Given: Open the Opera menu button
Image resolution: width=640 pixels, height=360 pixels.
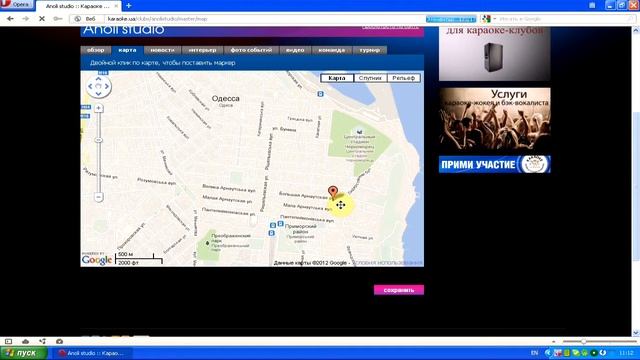Looking at the screenshot, I should pyautogui.click(x=16, y=4).
